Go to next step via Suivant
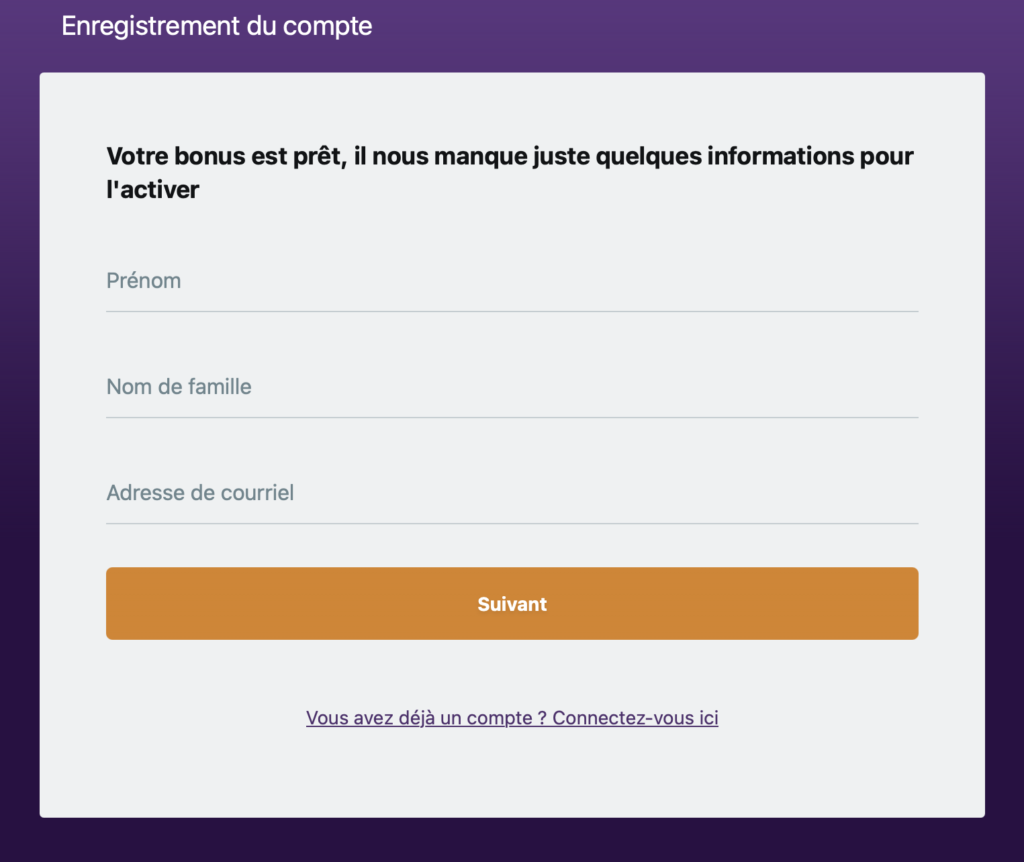 coord(512,603)
